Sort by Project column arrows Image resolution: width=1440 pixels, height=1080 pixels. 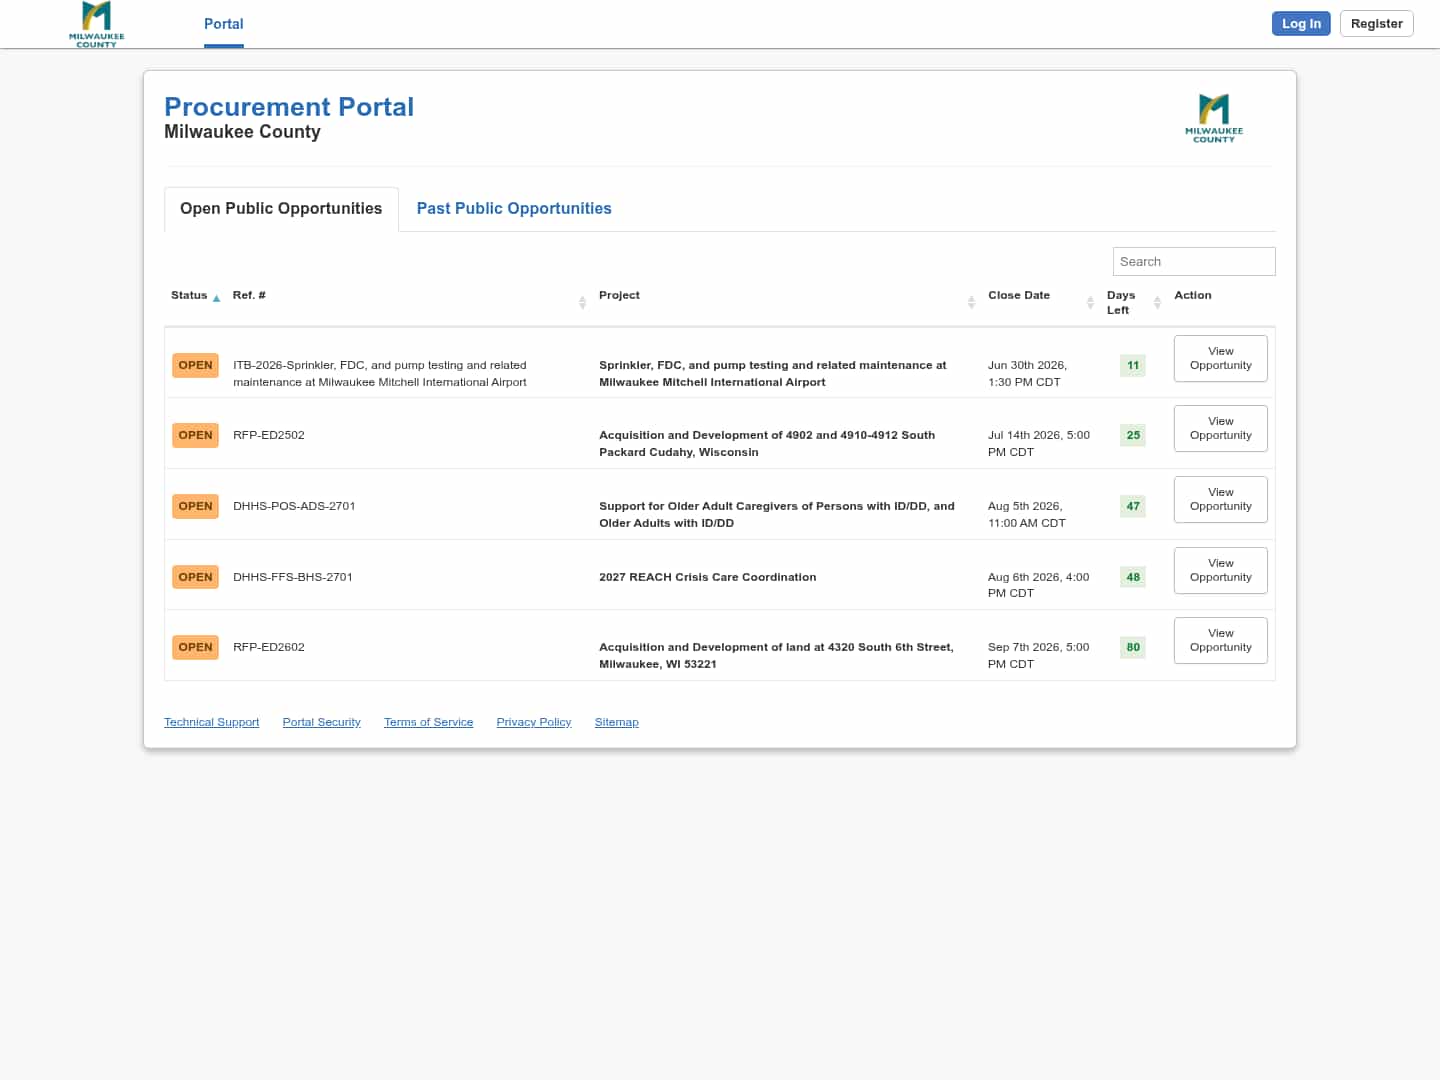971,302
